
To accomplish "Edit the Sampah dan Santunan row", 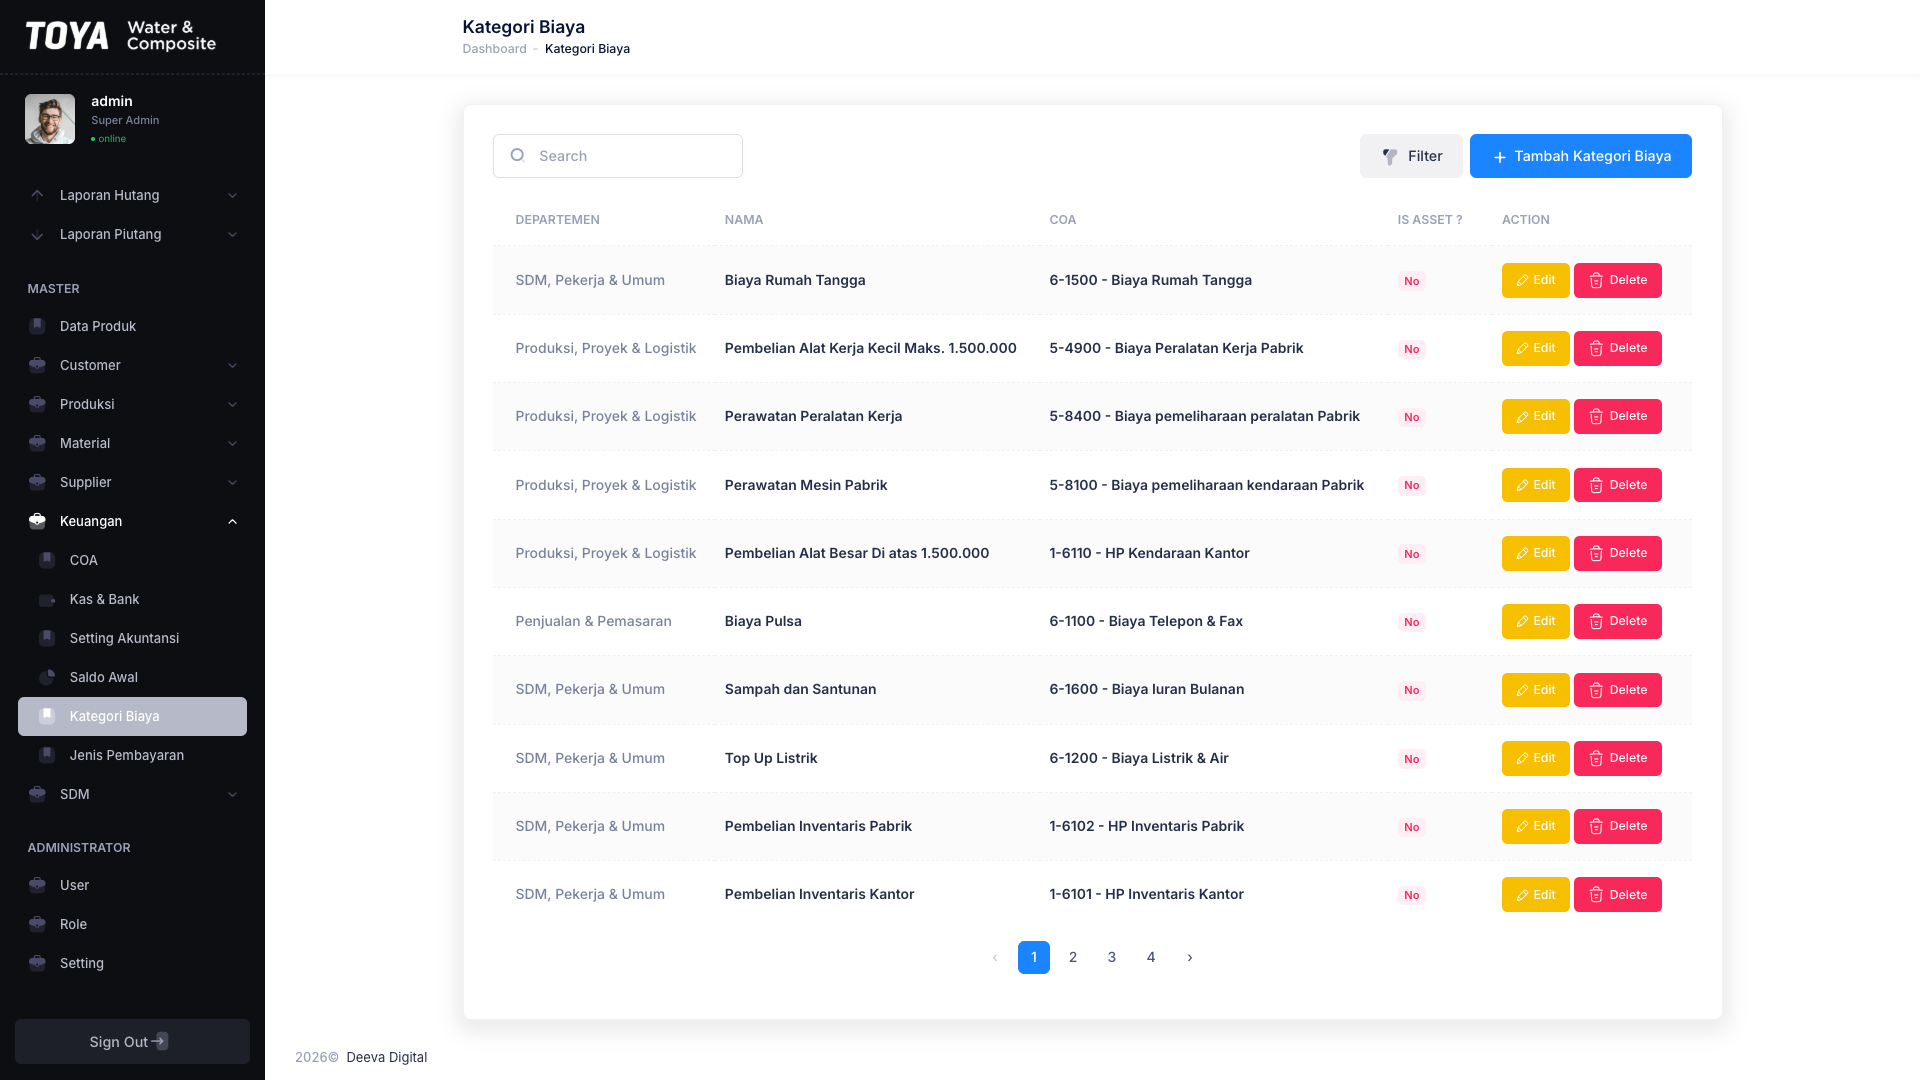I will 1535,690.
